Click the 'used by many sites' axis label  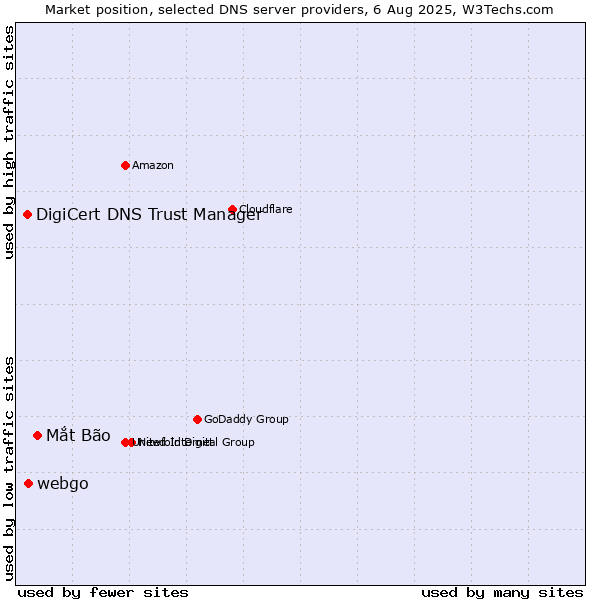click(502, 593)
